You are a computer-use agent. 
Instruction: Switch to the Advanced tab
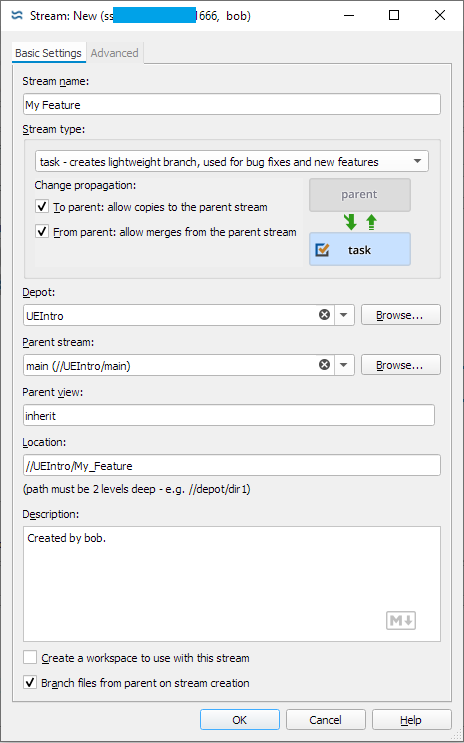click(x=115, y=53)
